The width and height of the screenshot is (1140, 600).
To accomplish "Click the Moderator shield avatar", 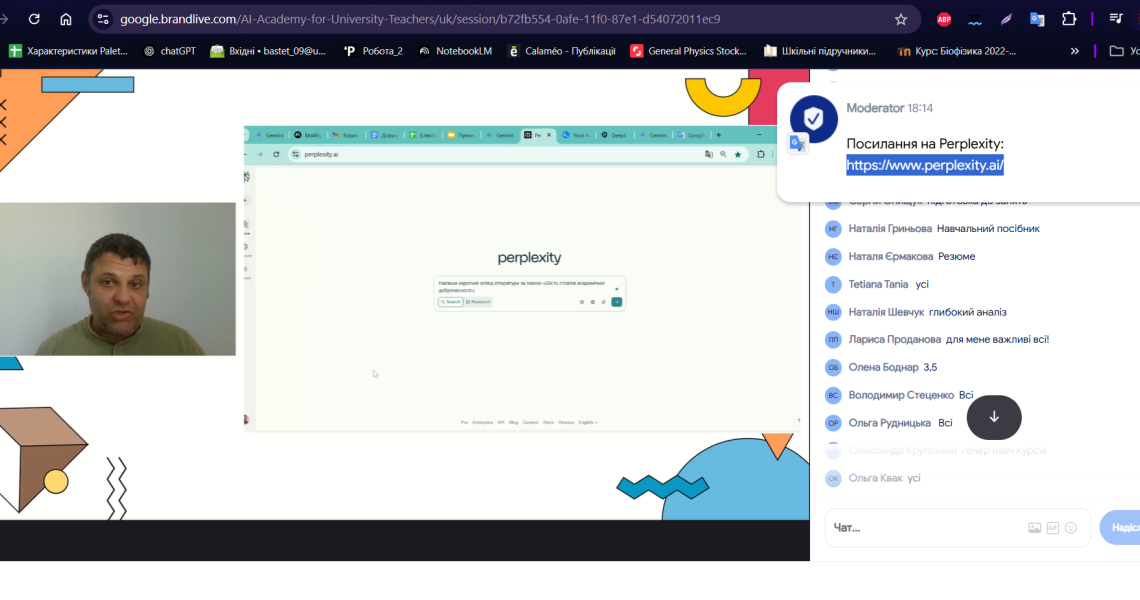I will click(x=814, y=119).
